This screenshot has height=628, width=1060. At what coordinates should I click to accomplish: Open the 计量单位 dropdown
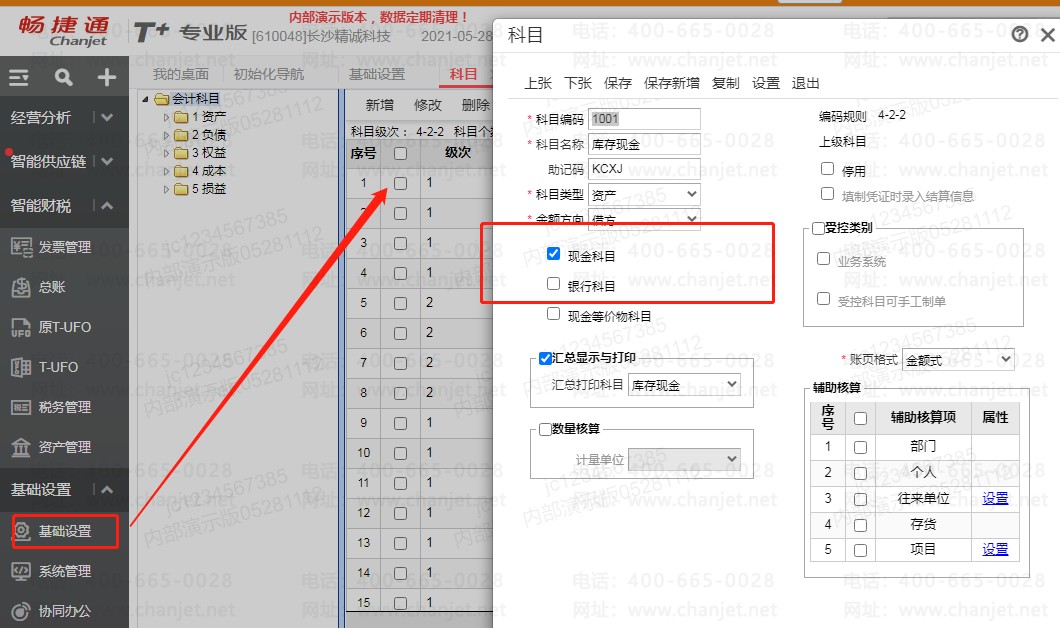[684, 459]
